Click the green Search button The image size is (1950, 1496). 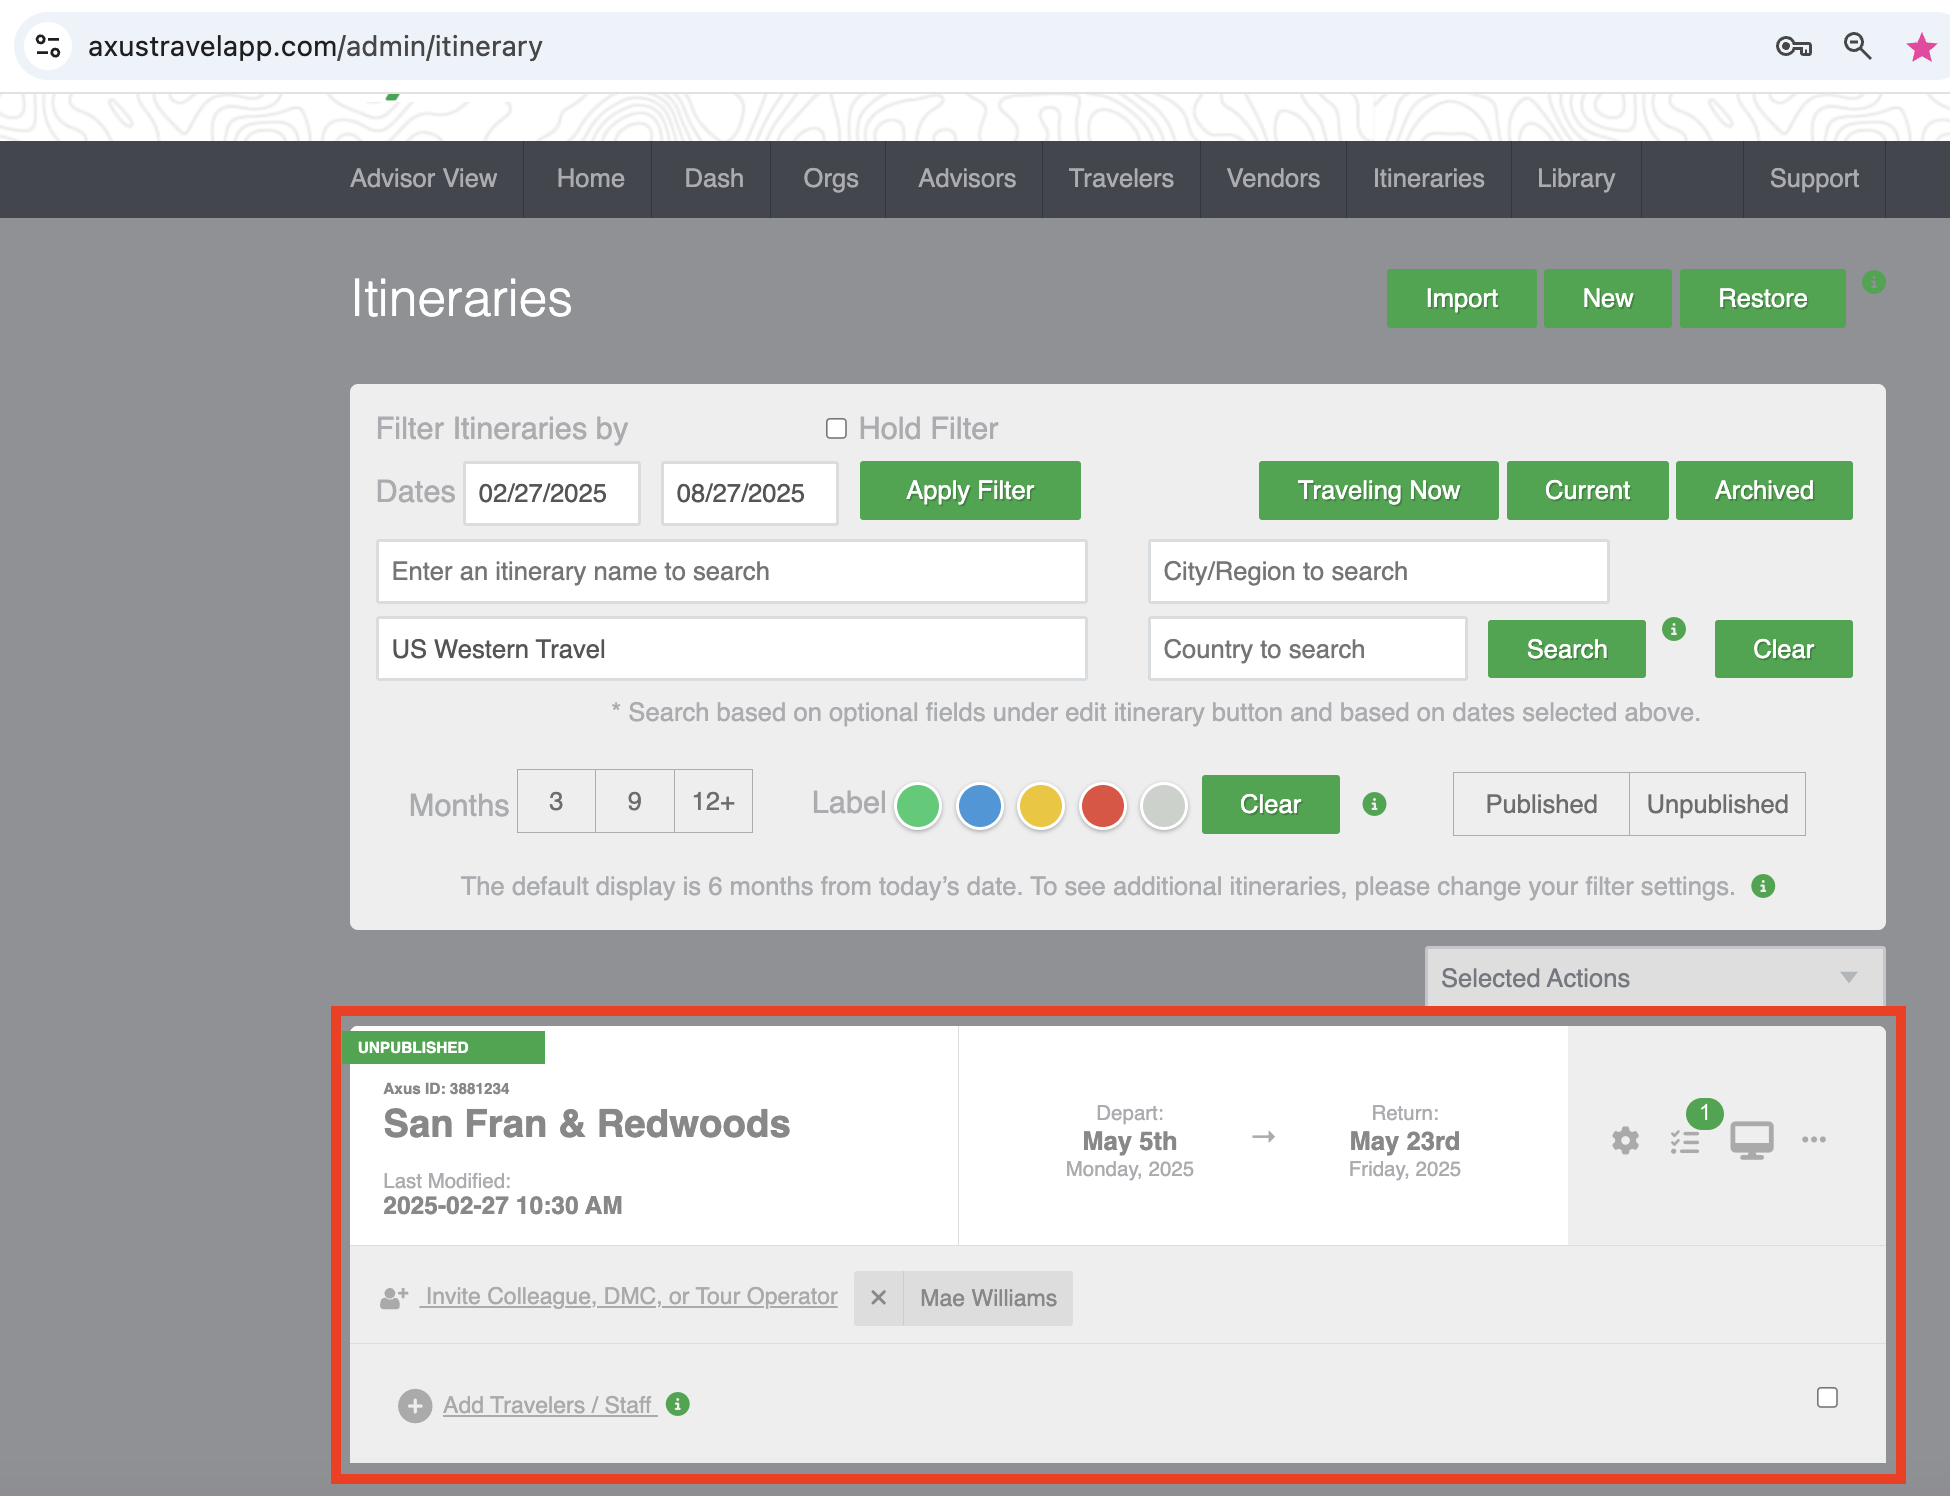(1566, 649)
